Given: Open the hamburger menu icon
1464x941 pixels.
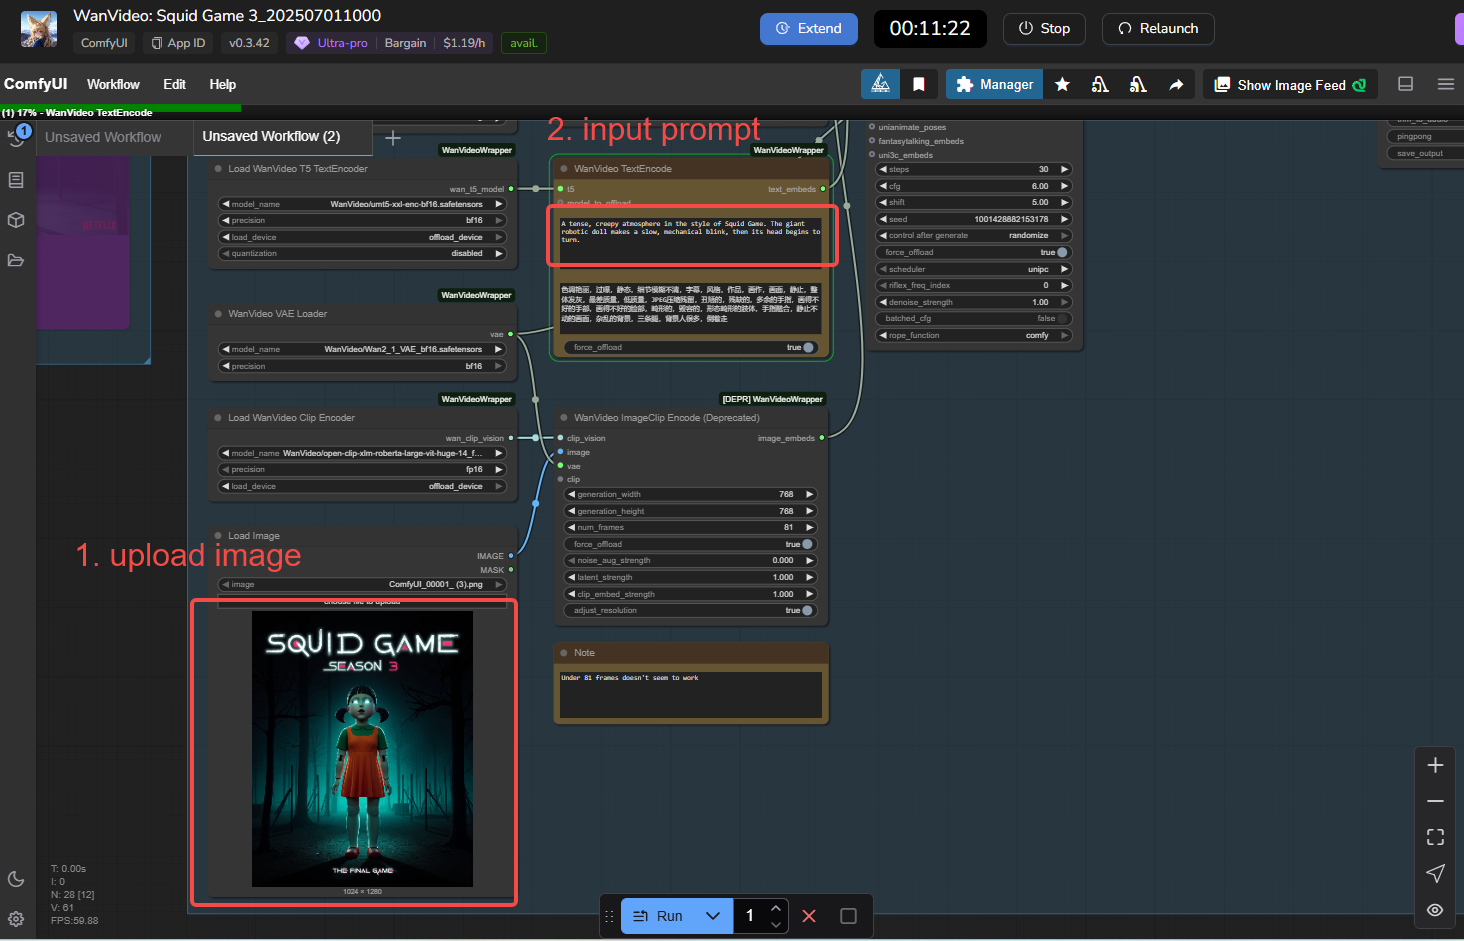Looking at the screenshot, I should point(1446,84).
